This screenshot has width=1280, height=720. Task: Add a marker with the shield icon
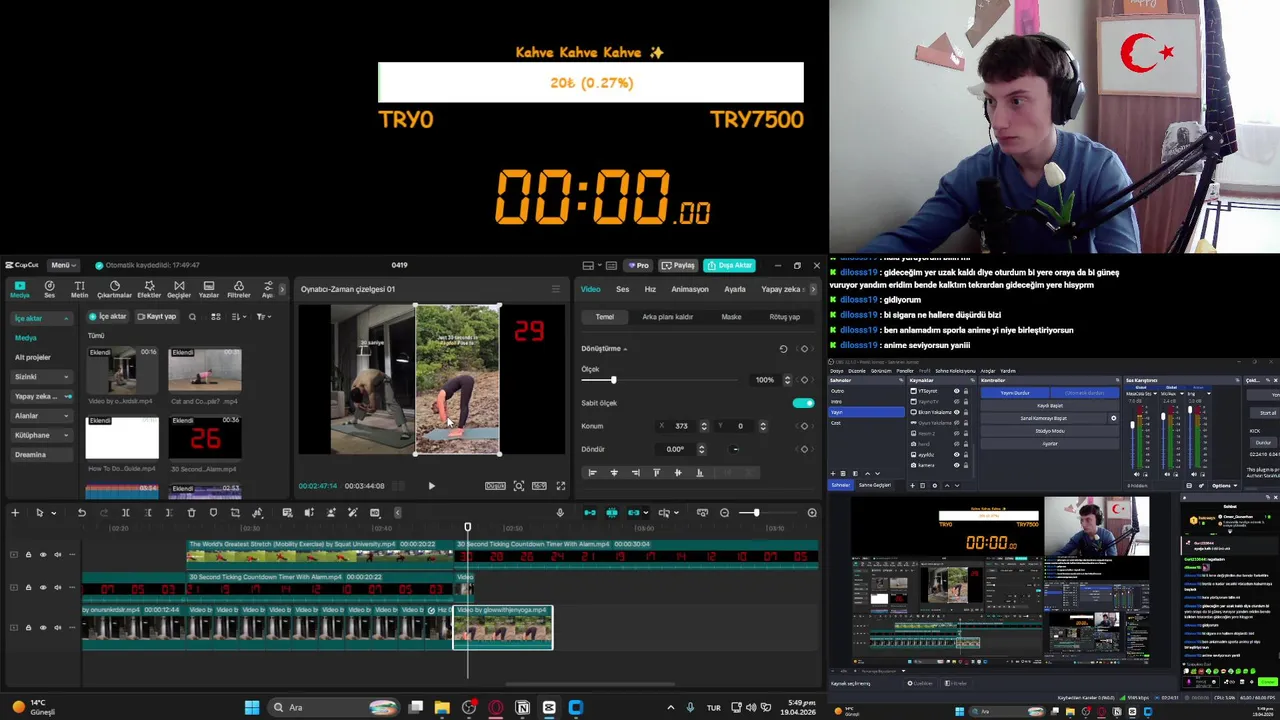pos(213,513)
